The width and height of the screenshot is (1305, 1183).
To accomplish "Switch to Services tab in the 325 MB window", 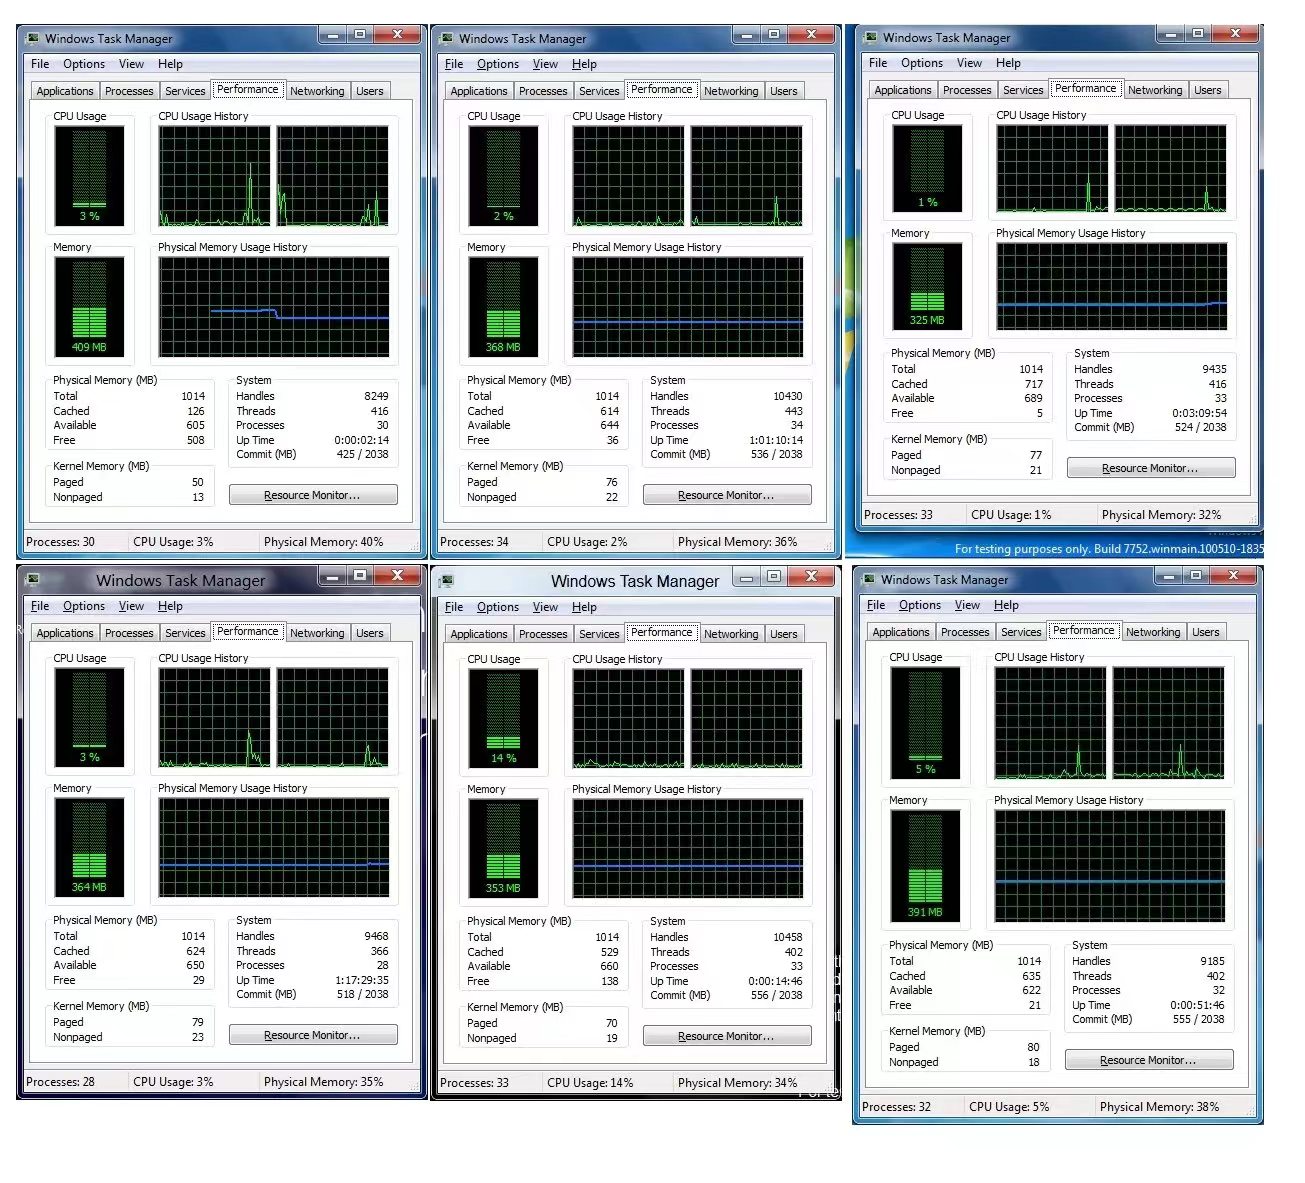I will pyautogui.click(x=1023, y=90).
